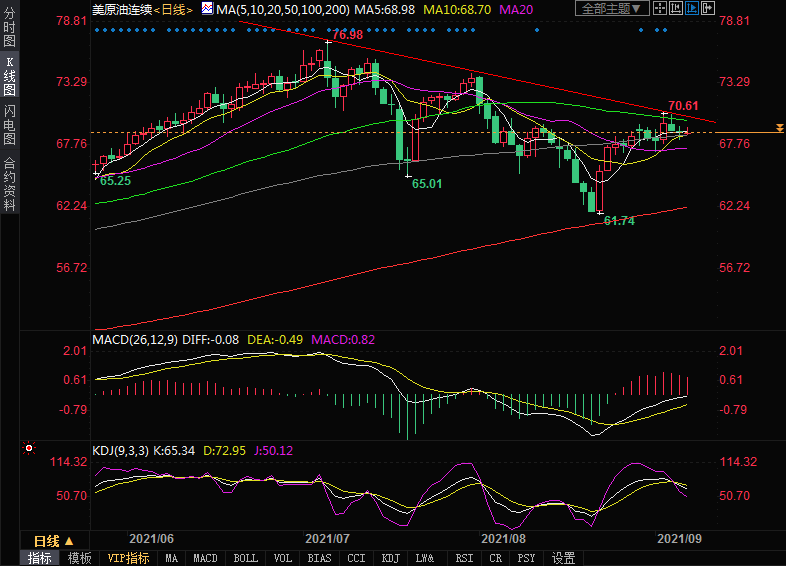This screenshot has width=786, height=566.
Task: Open the 设置 settings button
Action: [564, 558]
